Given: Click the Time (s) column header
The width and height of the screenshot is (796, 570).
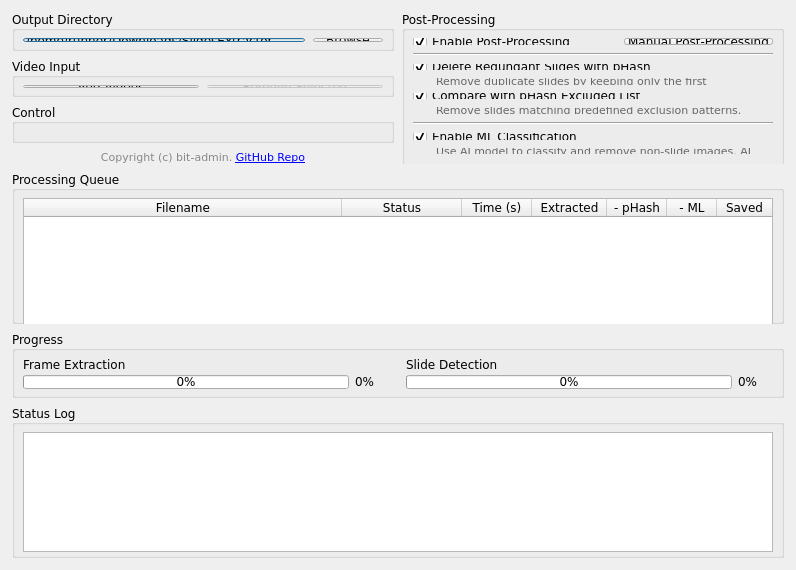Looking at the screenshot, I should coord(496,208).
